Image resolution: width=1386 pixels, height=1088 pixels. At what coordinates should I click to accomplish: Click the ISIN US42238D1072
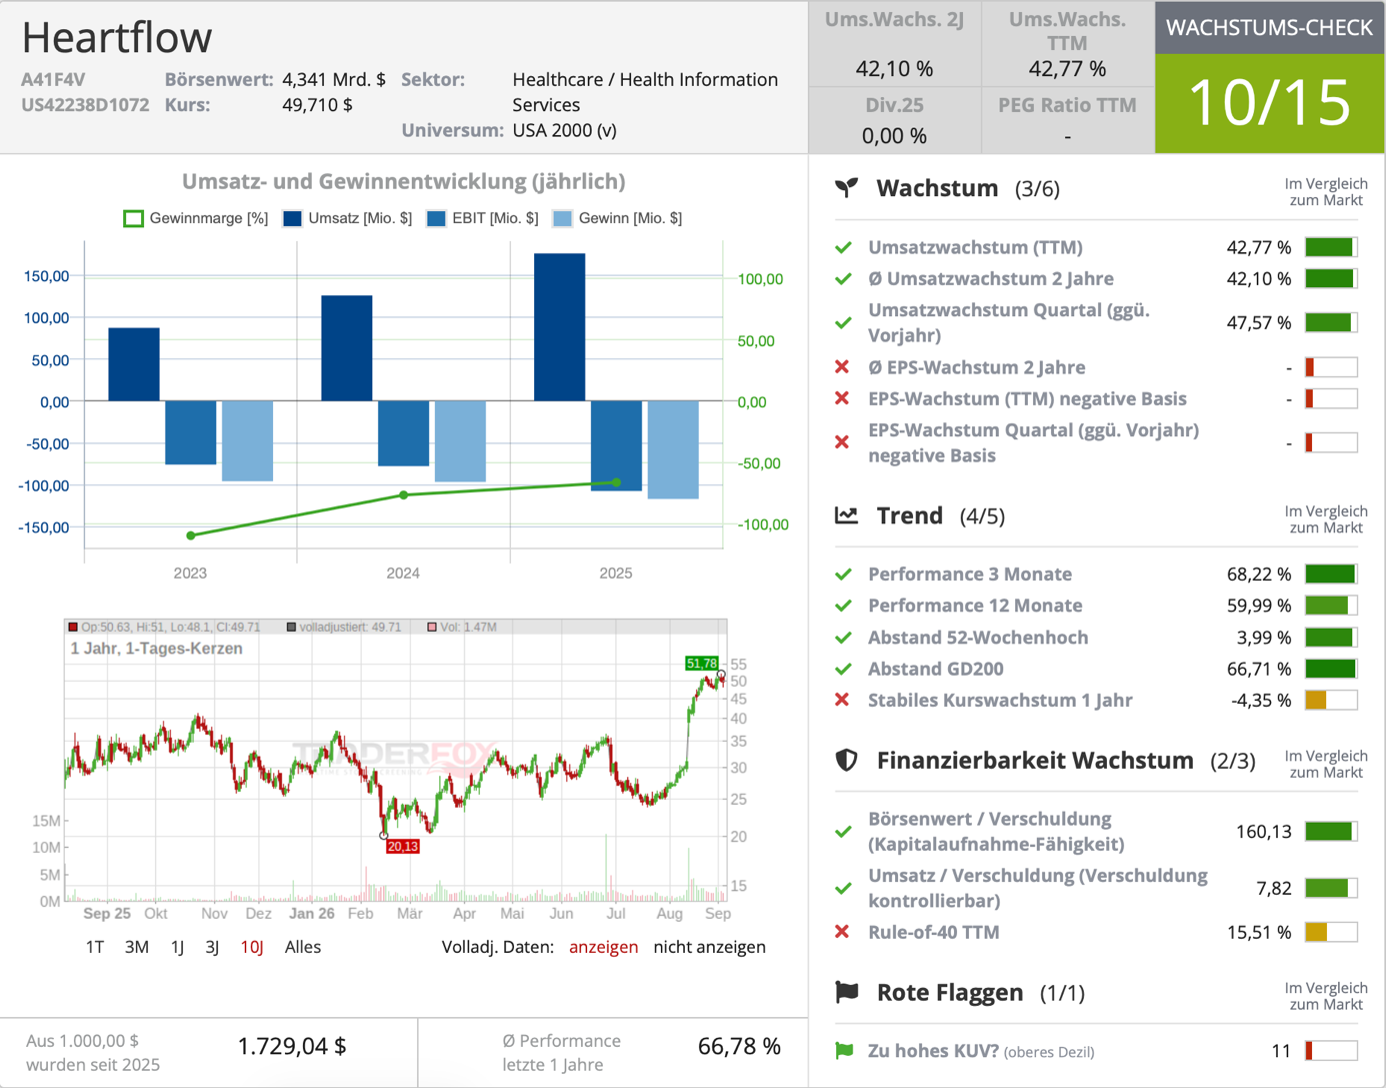[x=85, y=105]
